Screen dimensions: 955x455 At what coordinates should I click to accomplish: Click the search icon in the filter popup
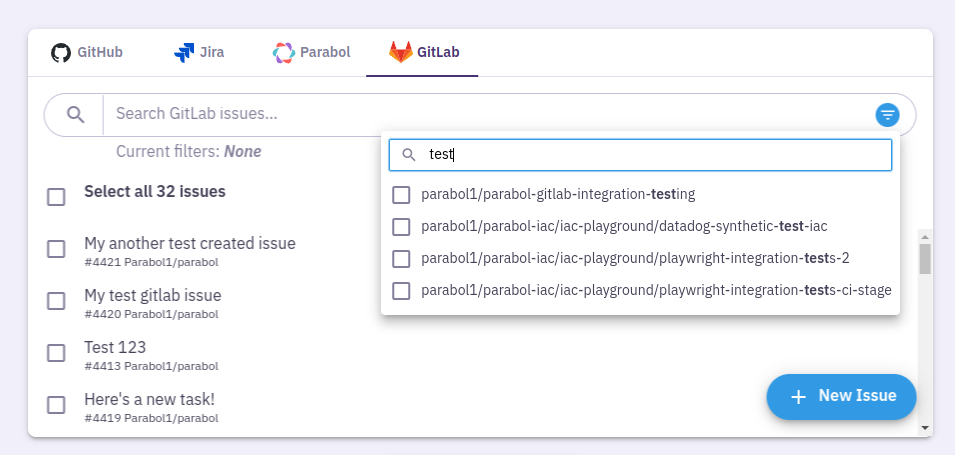(408, 155)
